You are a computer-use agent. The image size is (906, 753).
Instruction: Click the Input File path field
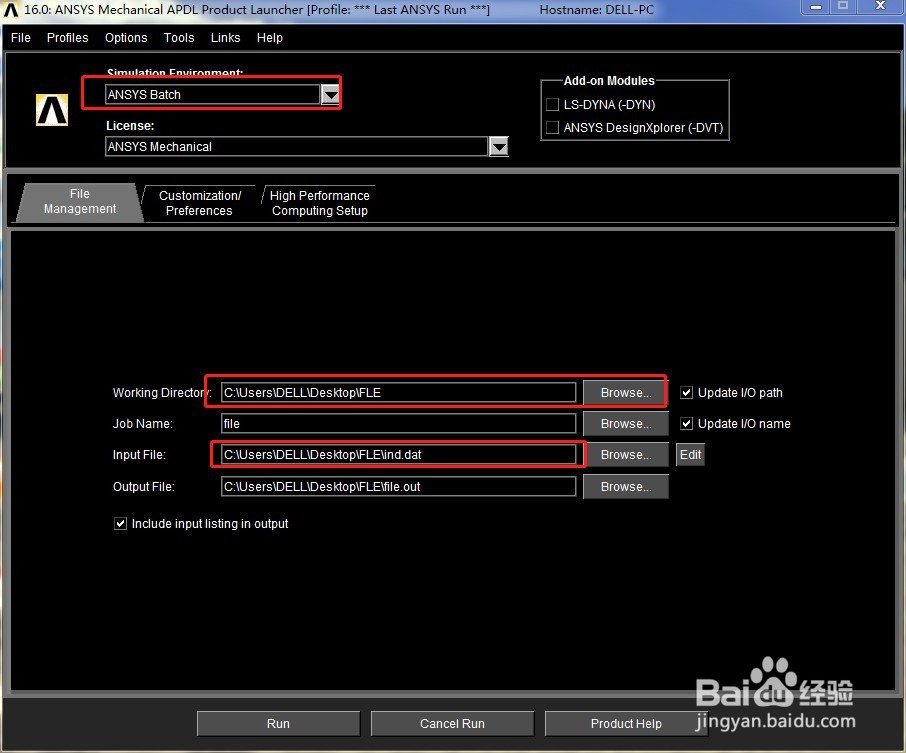point(399,455)
